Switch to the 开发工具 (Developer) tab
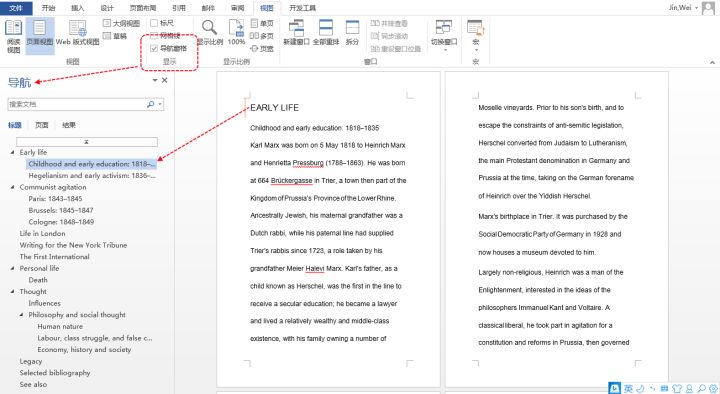 point(303,8)
